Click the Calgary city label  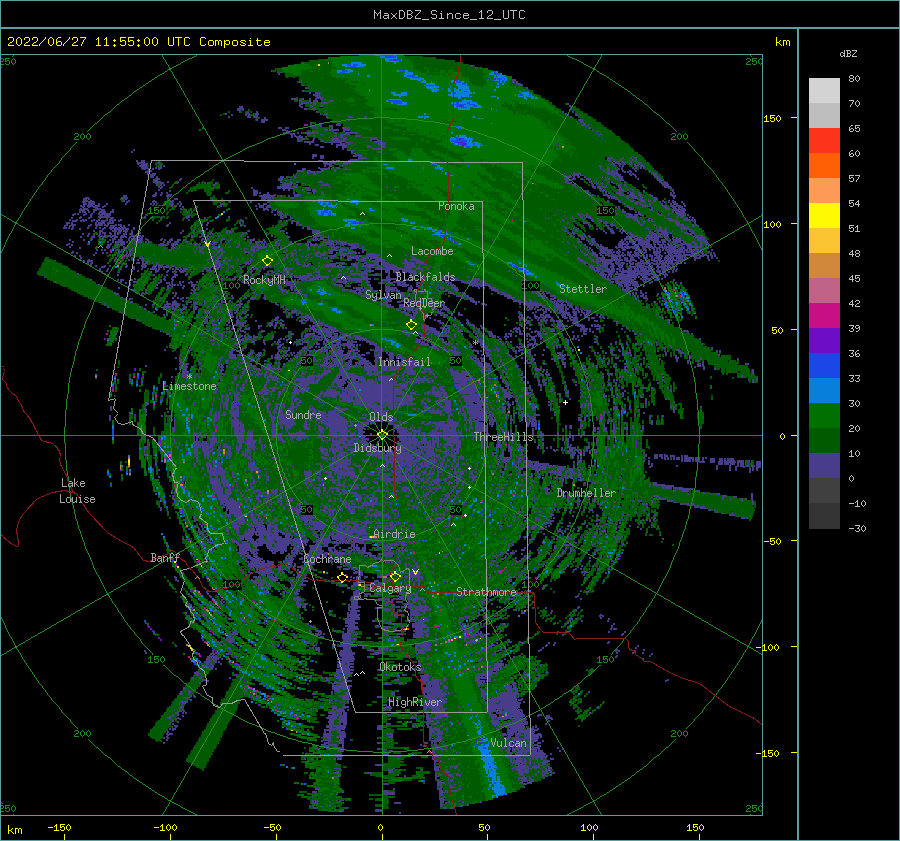[390, 588]
